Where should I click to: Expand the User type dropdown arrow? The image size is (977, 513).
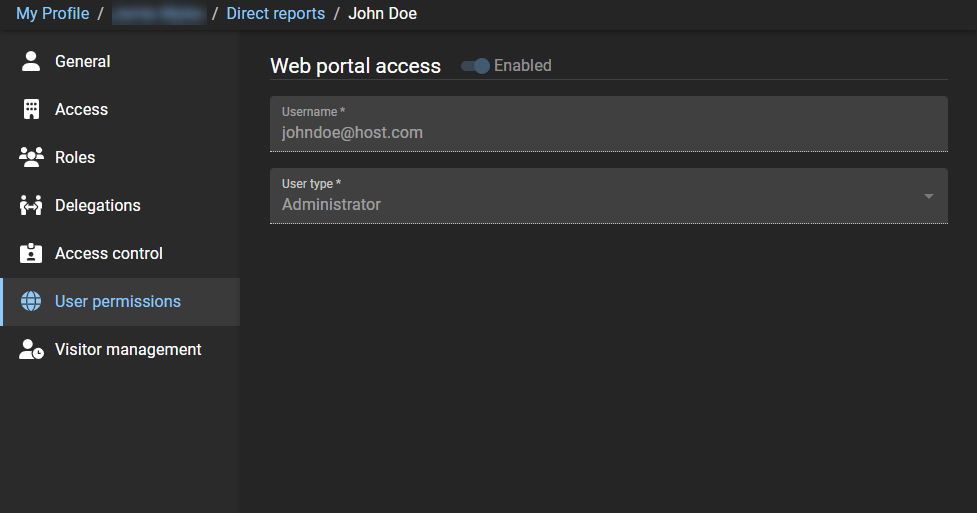point(928,196)
